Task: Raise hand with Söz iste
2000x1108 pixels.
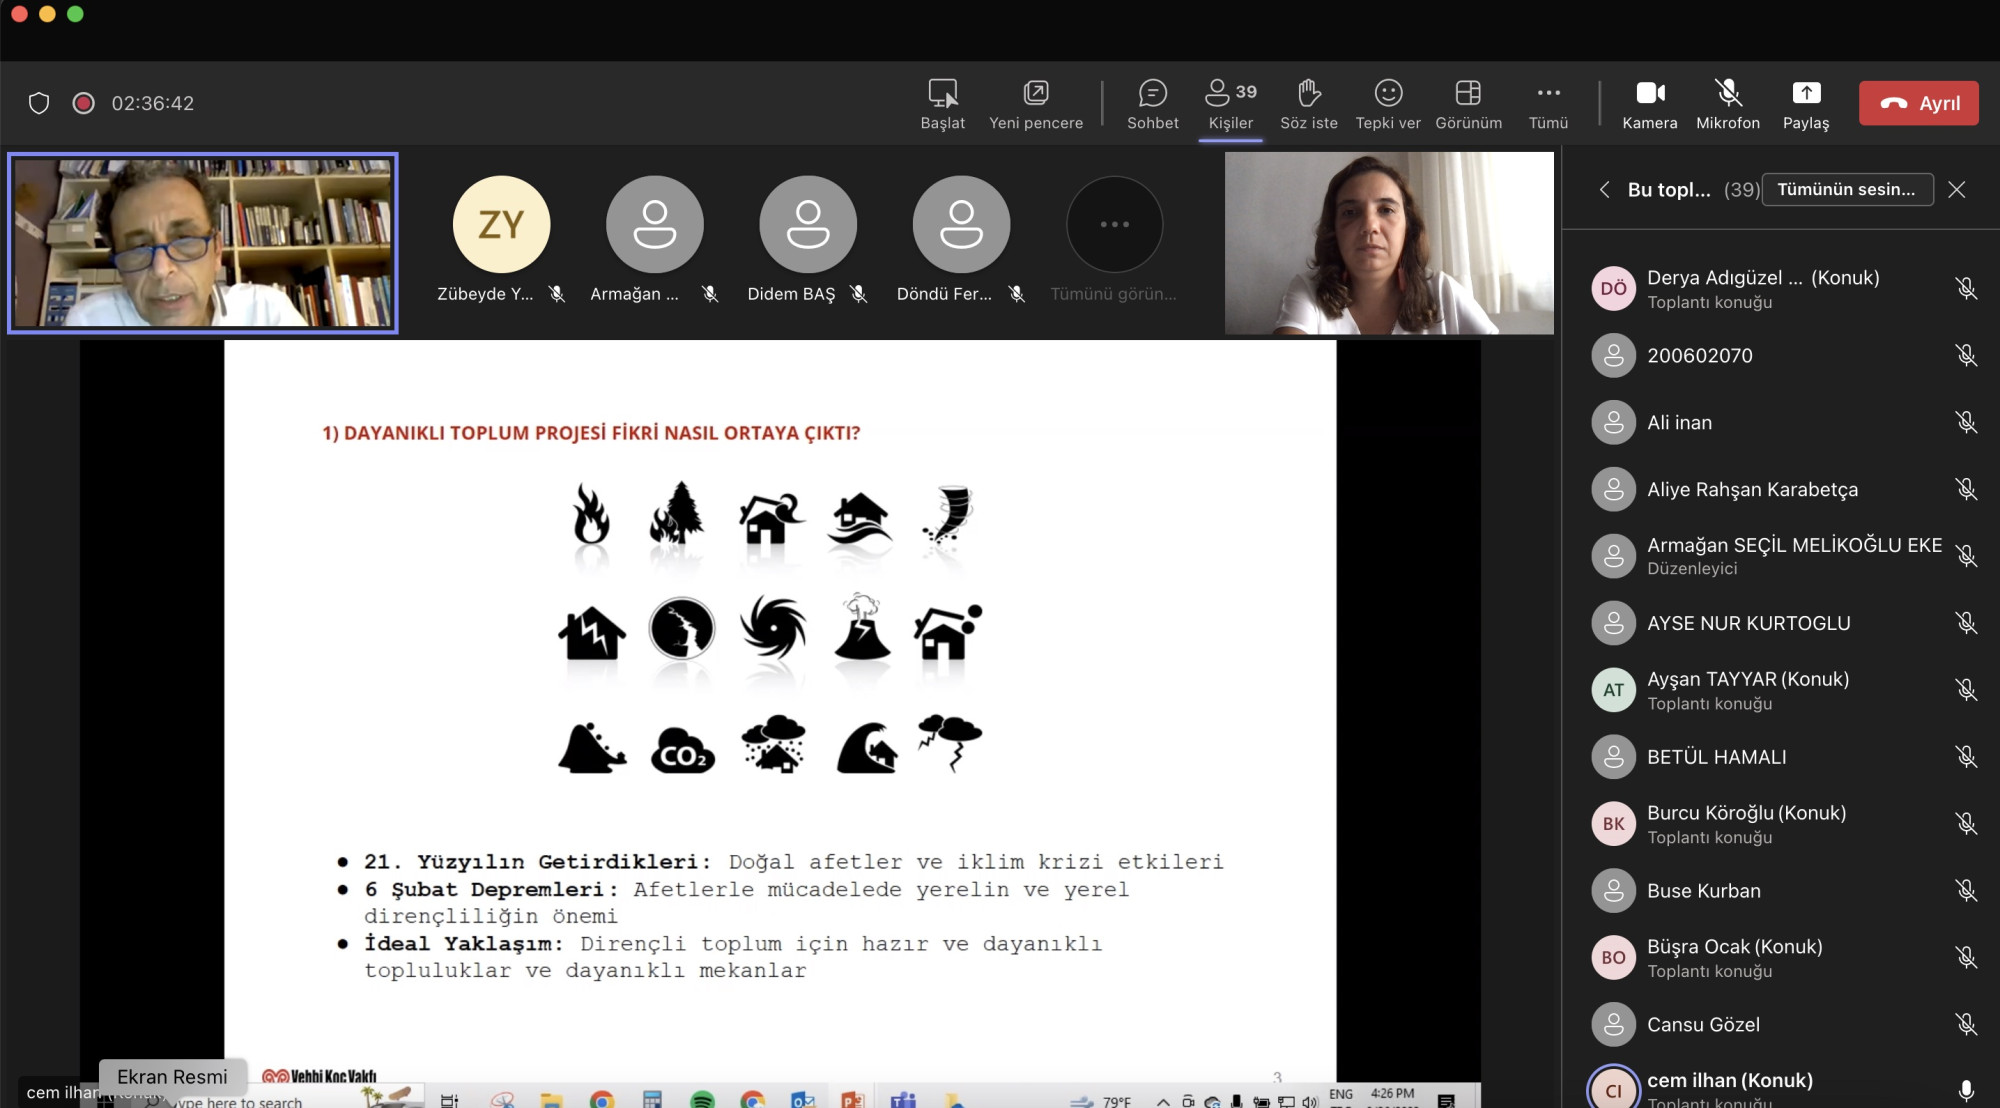Action: pos(1308,104)
